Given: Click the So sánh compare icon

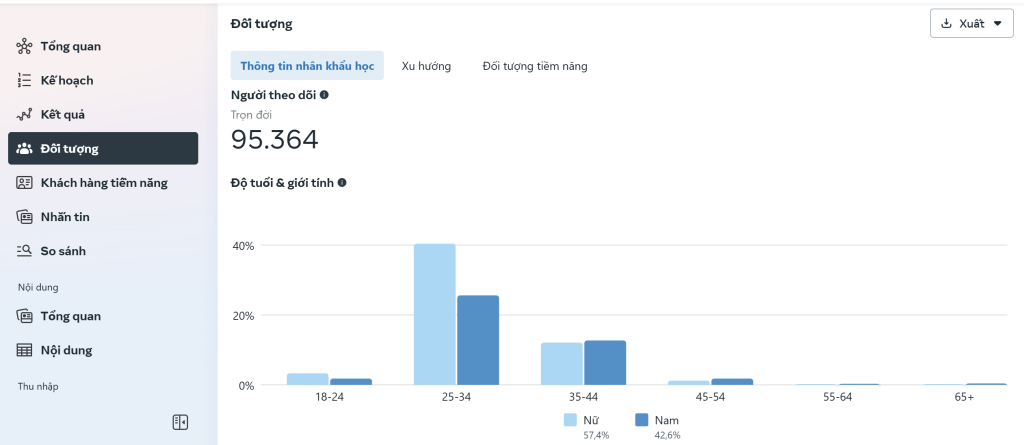Looking at the screenshot, I should pos(25,251).
